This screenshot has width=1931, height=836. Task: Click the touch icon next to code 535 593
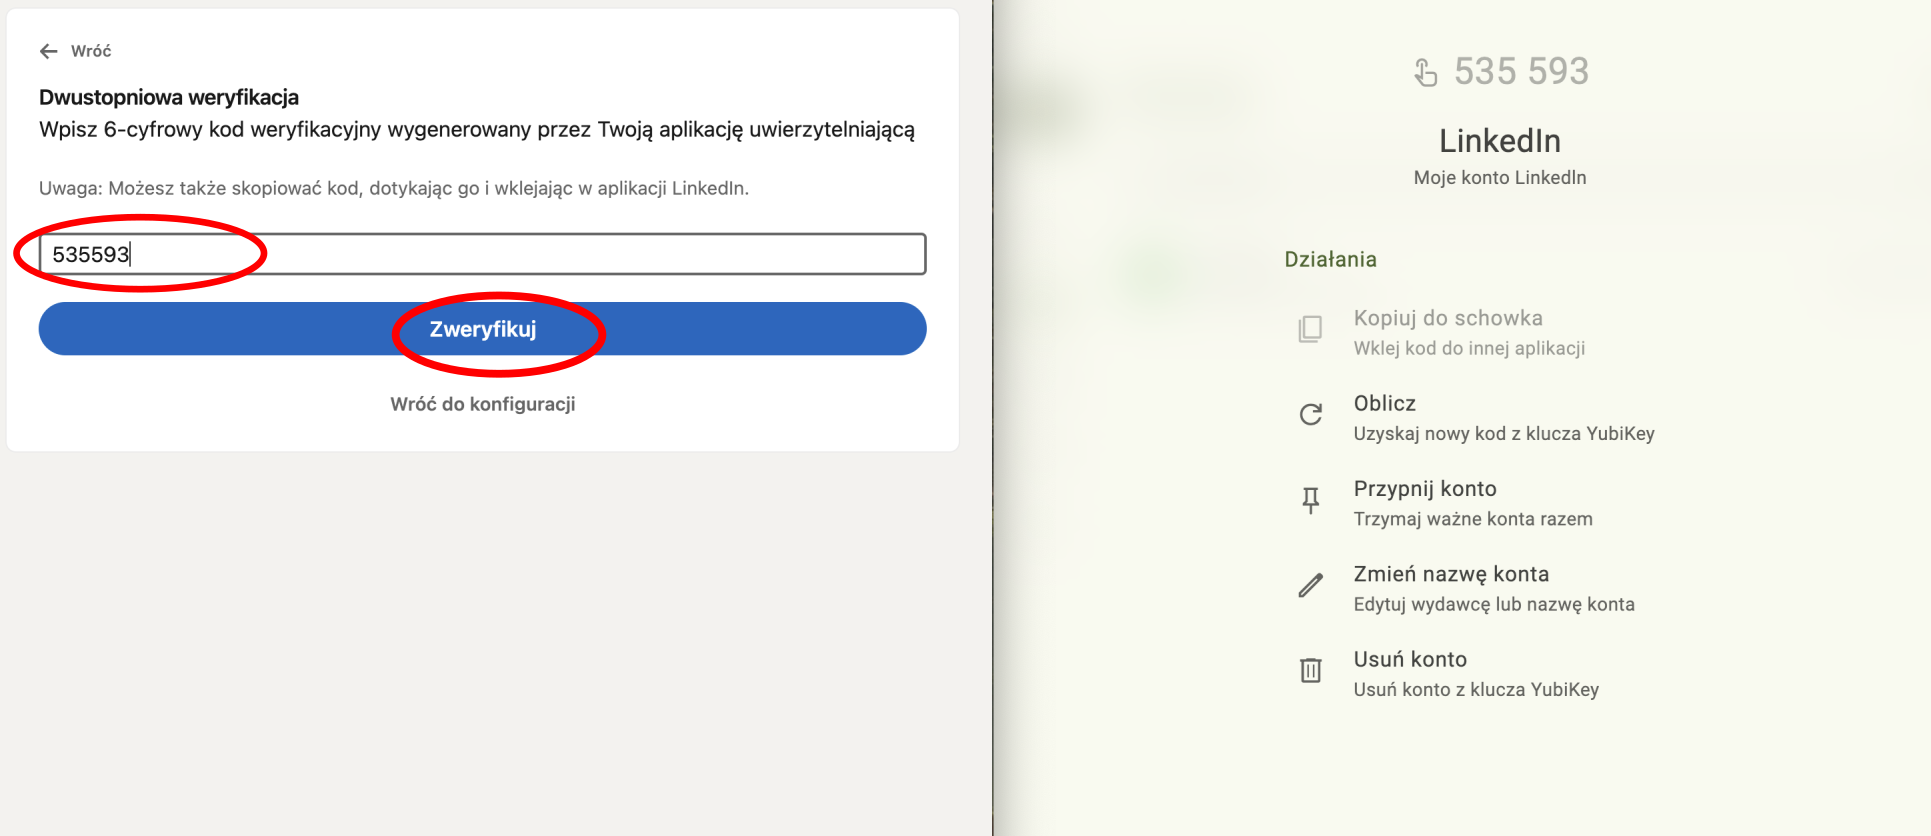(x=1425, y=72)
